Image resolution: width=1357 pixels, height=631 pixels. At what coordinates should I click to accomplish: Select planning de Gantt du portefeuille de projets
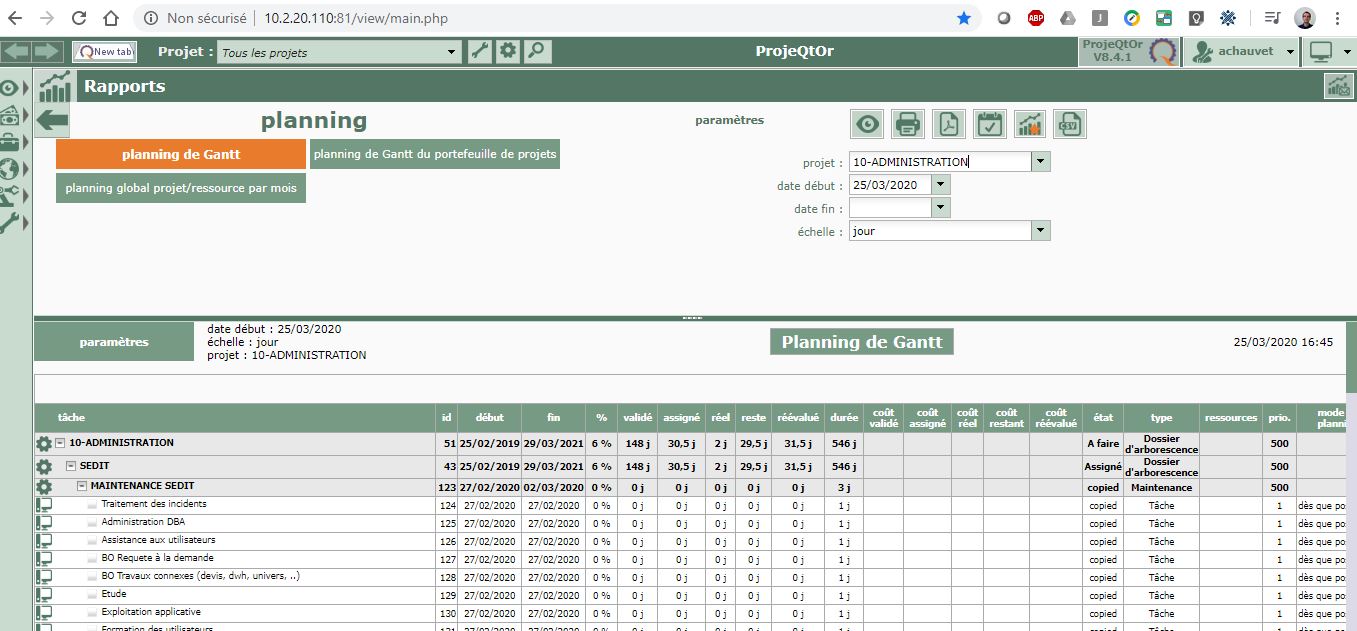click(435, 154)
